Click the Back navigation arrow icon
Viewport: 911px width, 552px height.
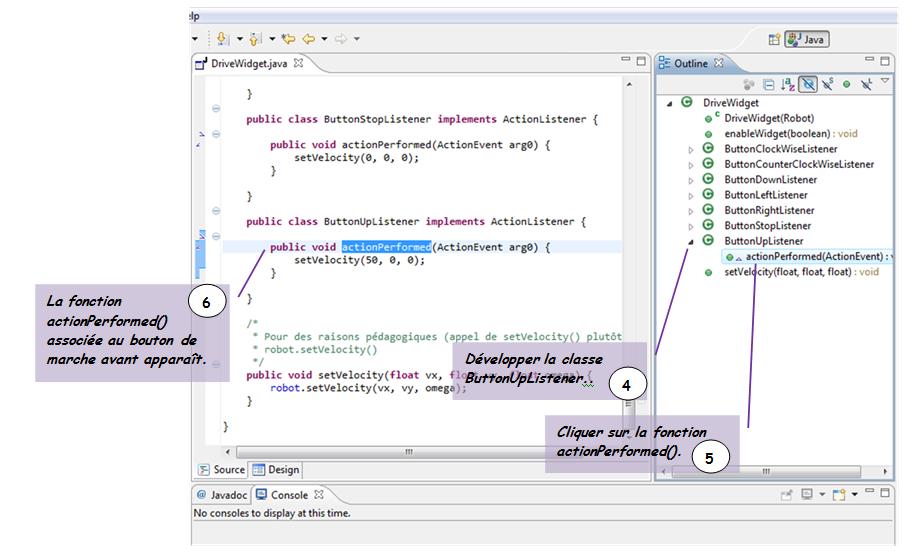point(309,39)
